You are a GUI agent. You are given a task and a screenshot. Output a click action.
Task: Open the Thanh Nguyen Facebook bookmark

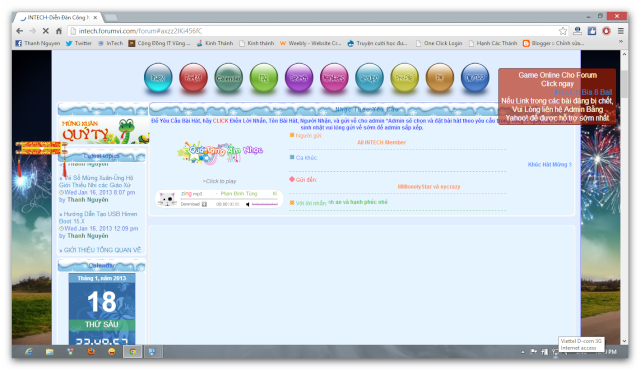38,43
